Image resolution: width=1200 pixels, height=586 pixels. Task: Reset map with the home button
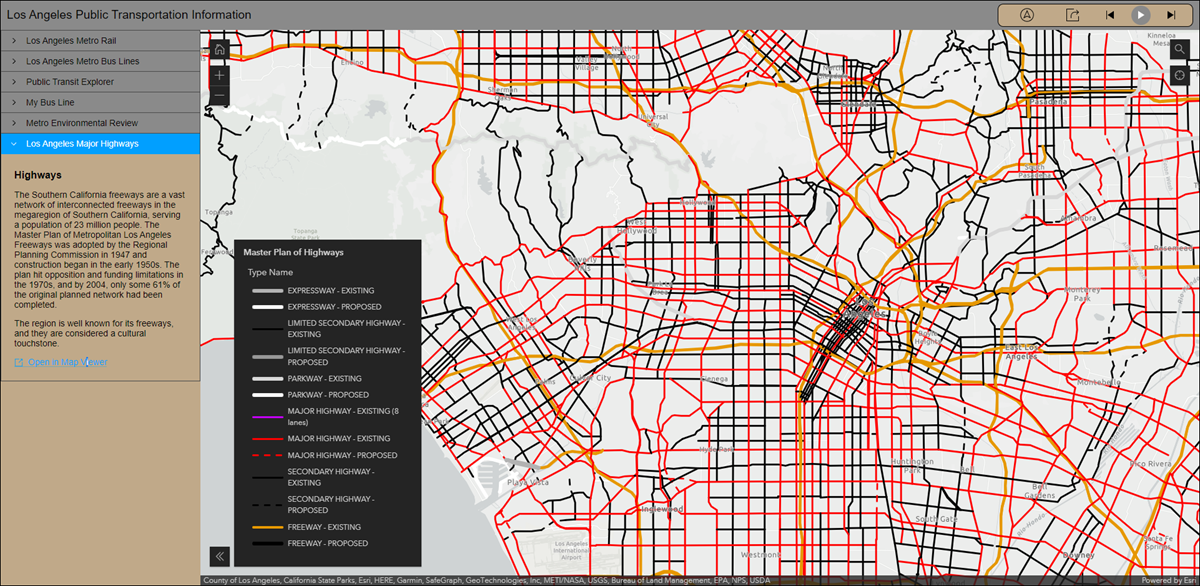[220, 49]
